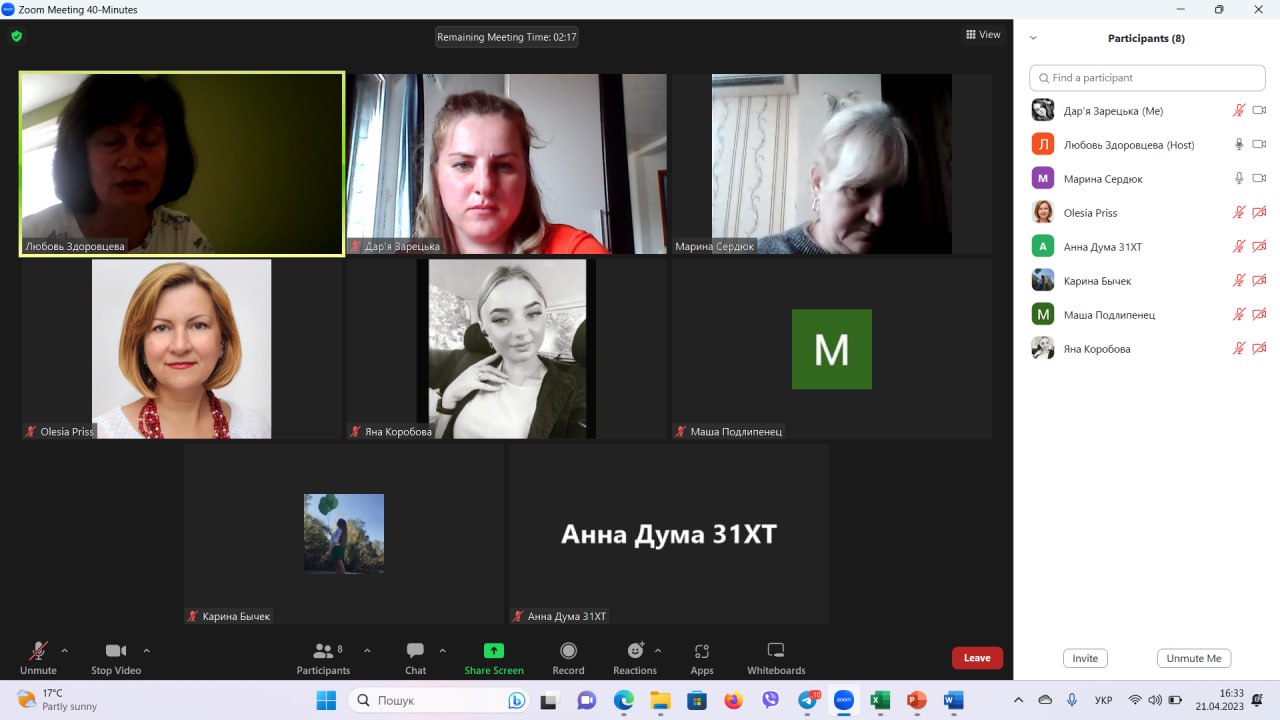
Task: Toggle Яна Коробова's camera-off icon in list
Action: pyautogui.click(x=1259, y=349)
